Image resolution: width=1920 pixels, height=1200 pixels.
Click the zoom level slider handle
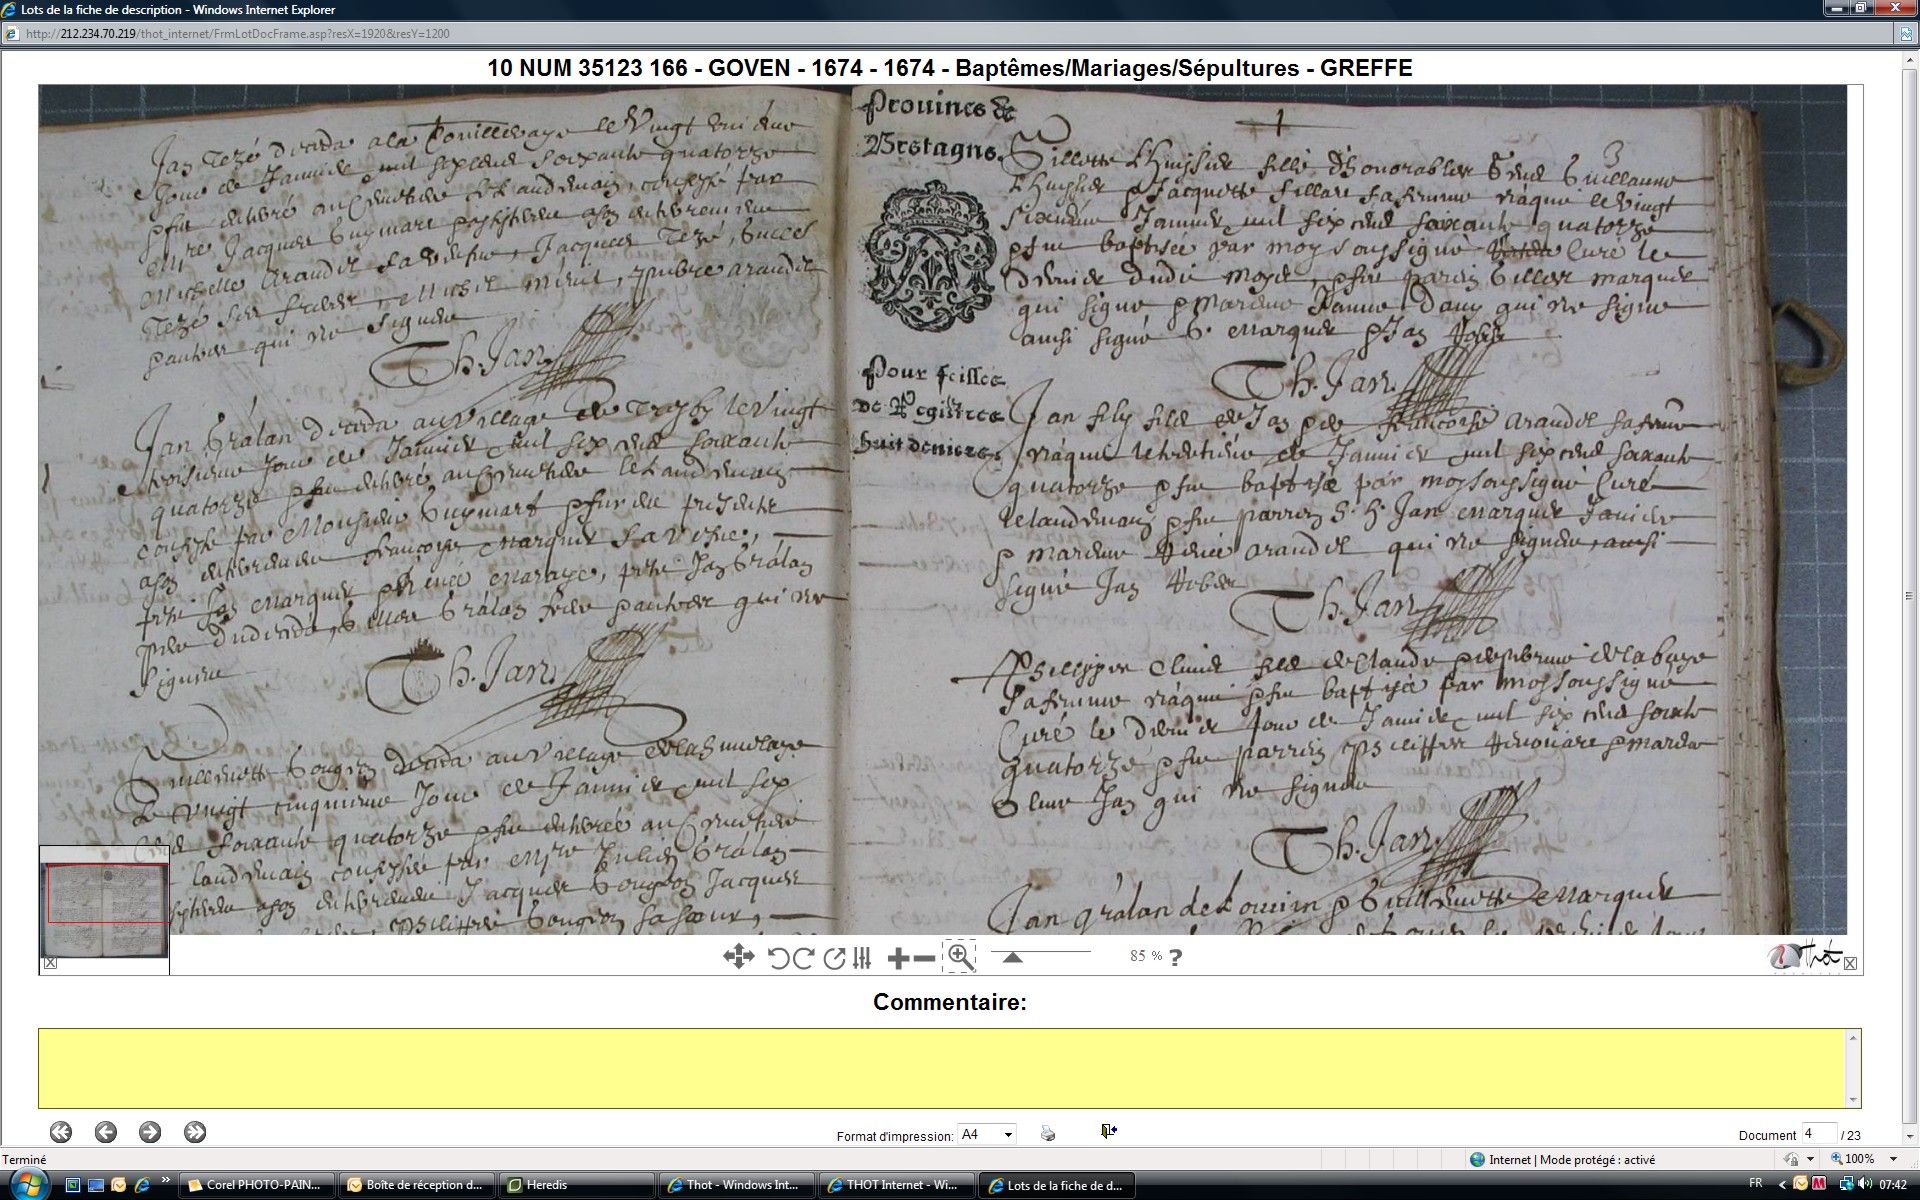click(x=1012, y=958)
